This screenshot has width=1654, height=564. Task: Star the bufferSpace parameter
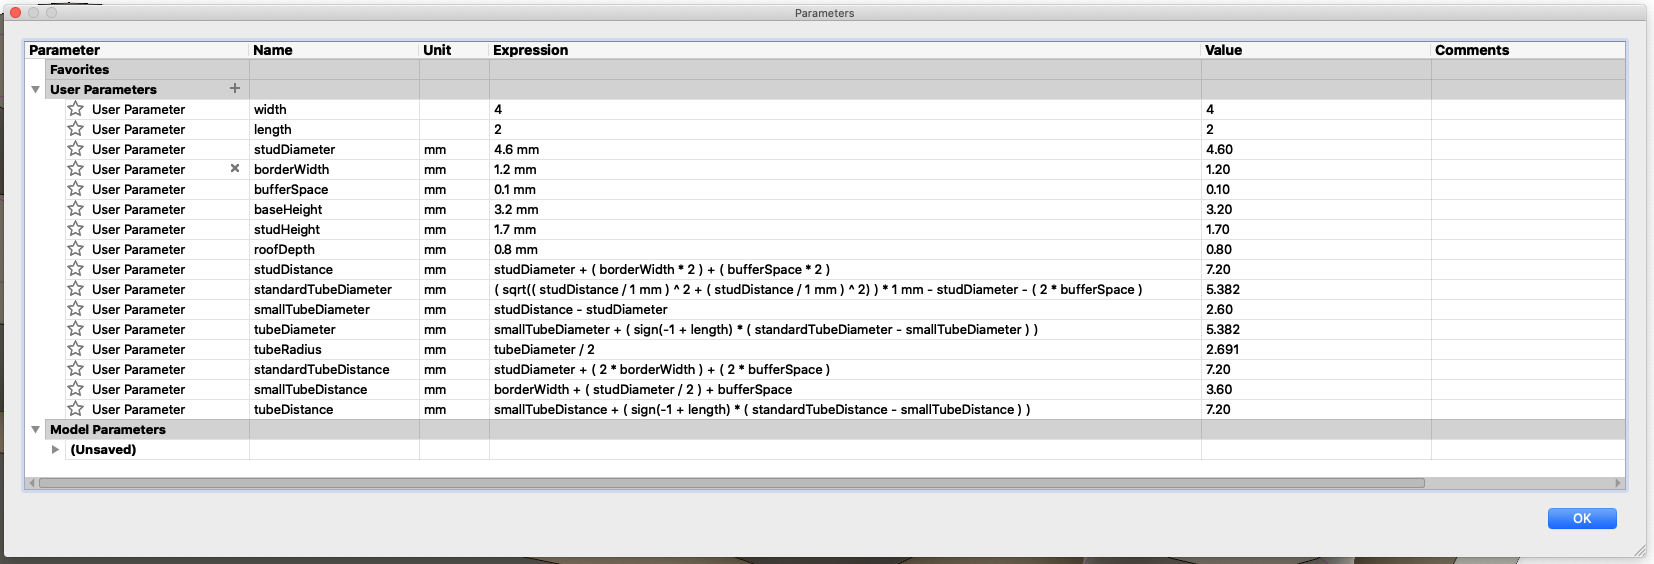click(x=76, y=189)
